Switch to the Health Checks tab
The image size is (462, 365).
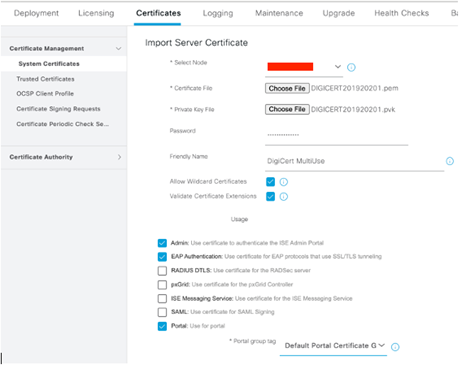coord(402,13)
